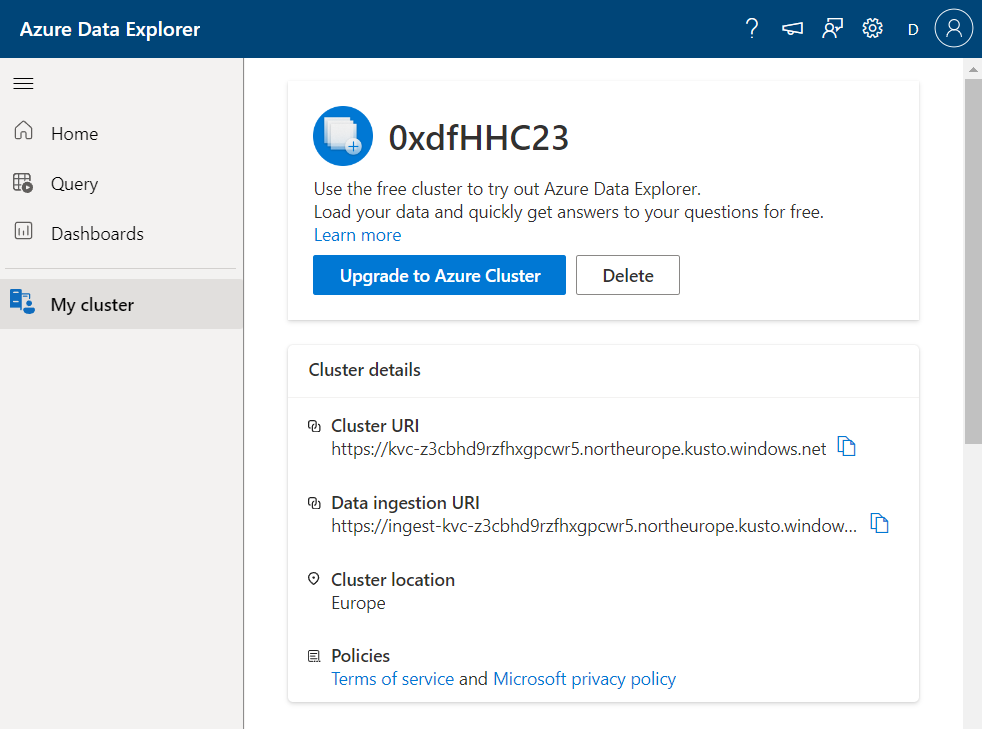This screenshot has height=729, width=982.
Task: Click the user account avatar icon
Action: point(953,29)
